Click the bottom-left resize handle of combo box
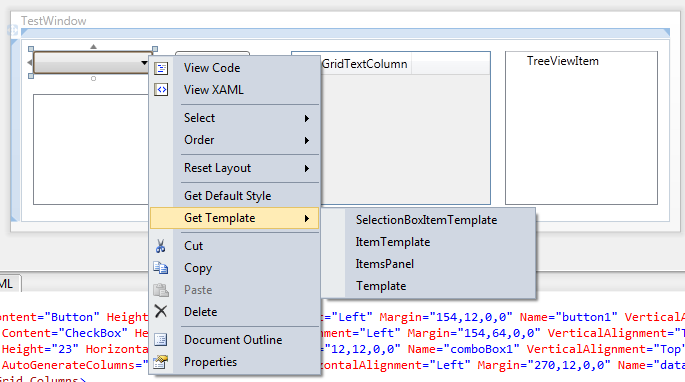The height and width of the screenshot is (382, 685). [x=31, y=76]
